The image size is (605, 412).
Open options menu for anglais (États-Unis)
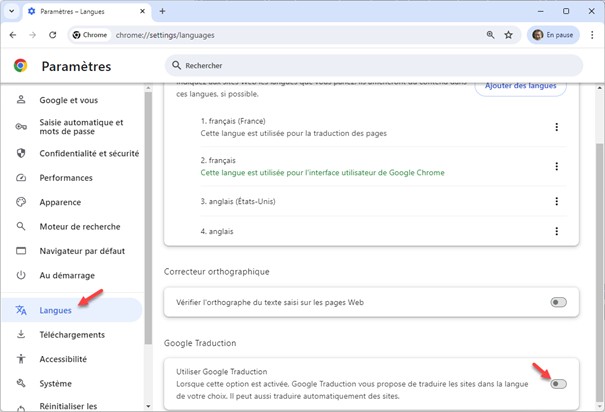[556, 202]
